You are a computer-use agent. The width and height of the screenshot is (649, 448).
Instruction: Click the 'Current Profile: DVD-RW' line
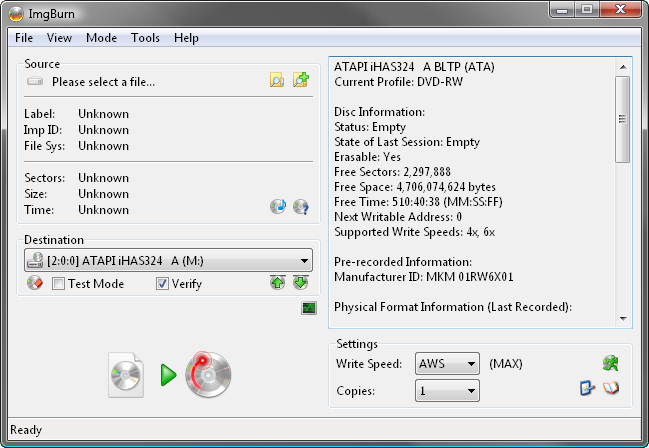click(399, 82)
